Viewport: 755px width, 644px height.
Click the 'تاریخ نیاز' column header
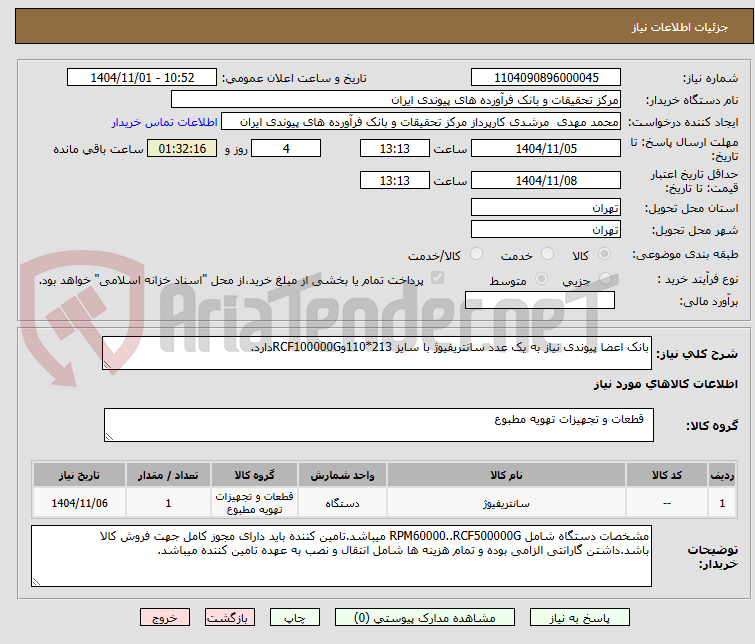(79, 475)
